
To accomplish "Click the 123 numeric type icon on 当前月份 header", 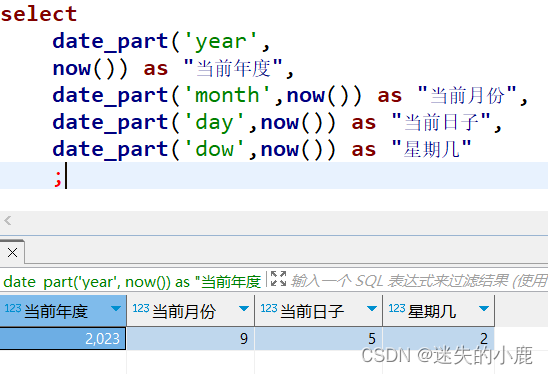I will [x=141, y=308].
